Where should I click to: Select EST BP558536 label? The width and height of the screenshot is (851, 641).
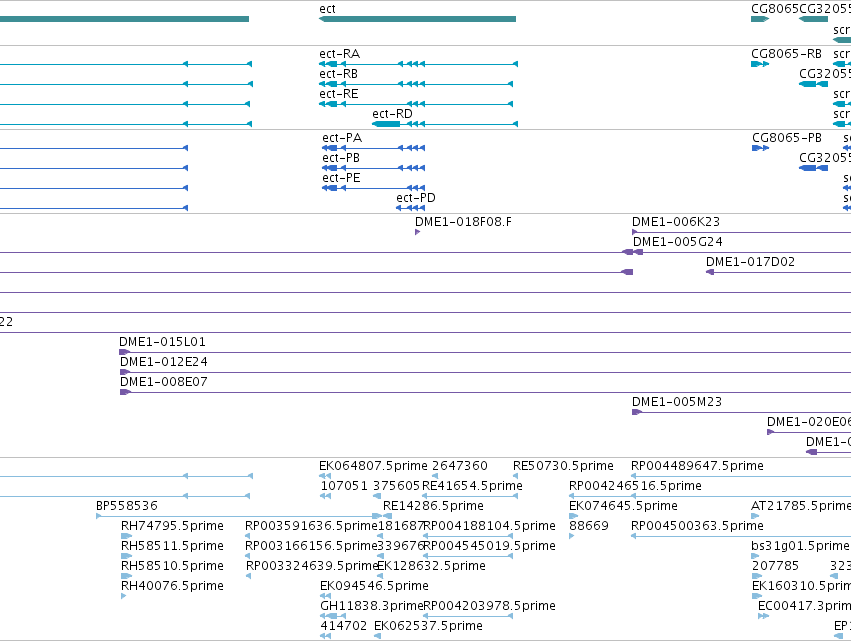click(127, 506)
